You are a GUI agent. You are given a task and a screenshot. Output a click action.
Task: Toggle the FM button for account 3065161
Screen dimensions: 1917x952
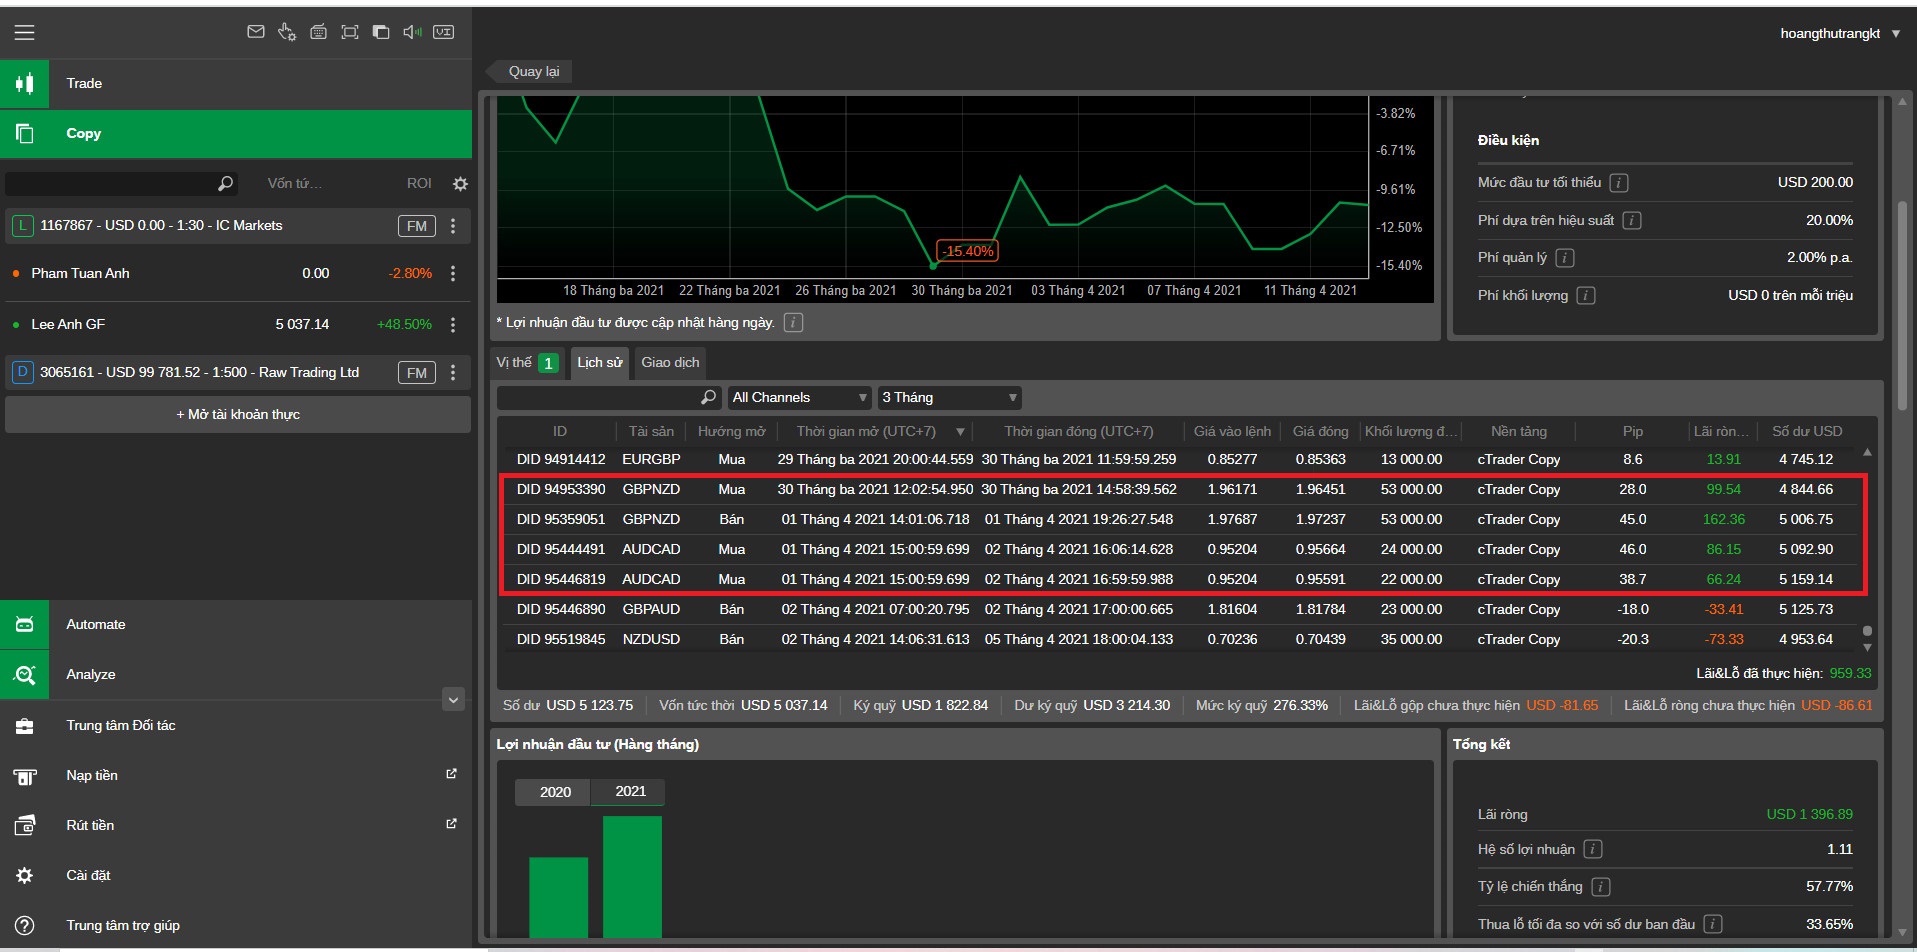point(416,373)
